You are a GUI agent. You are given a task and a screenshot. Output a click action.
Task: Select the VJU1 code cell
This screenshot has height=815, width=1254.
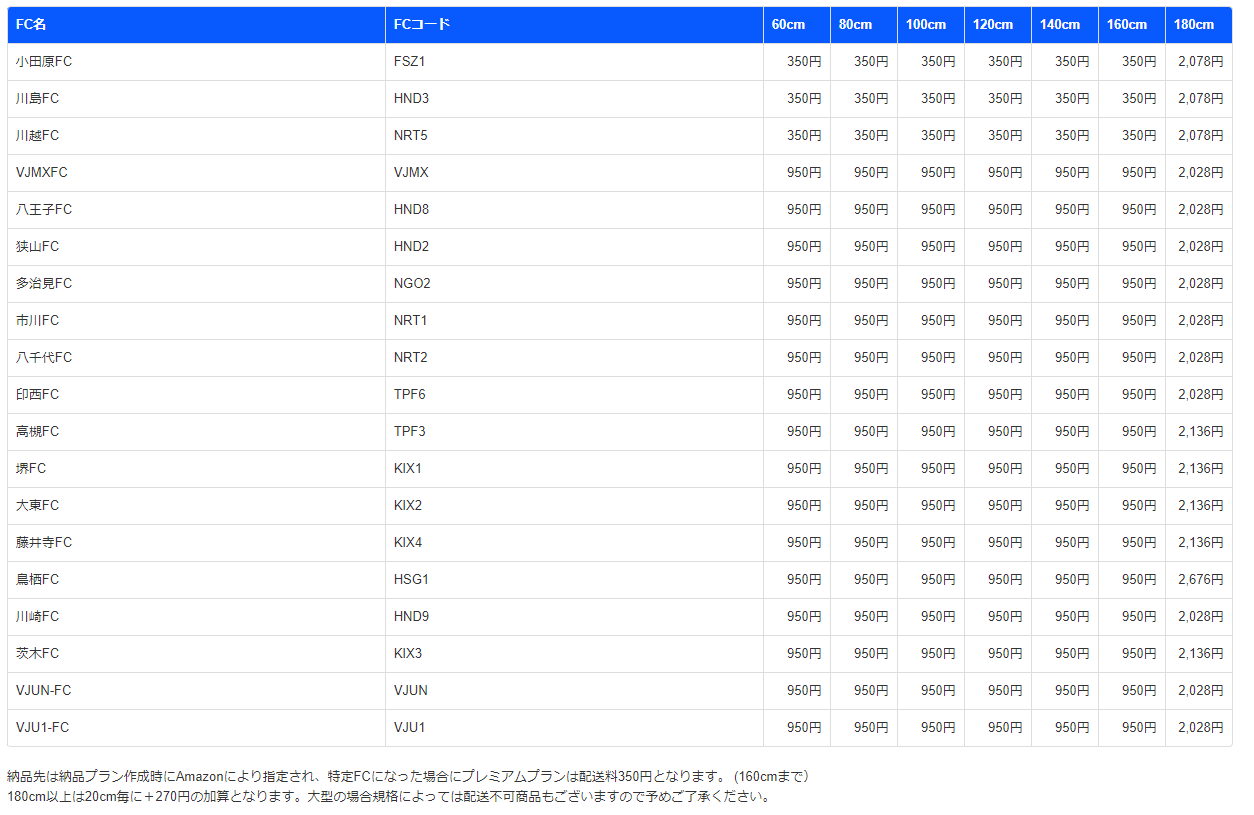tap(410, 727)
